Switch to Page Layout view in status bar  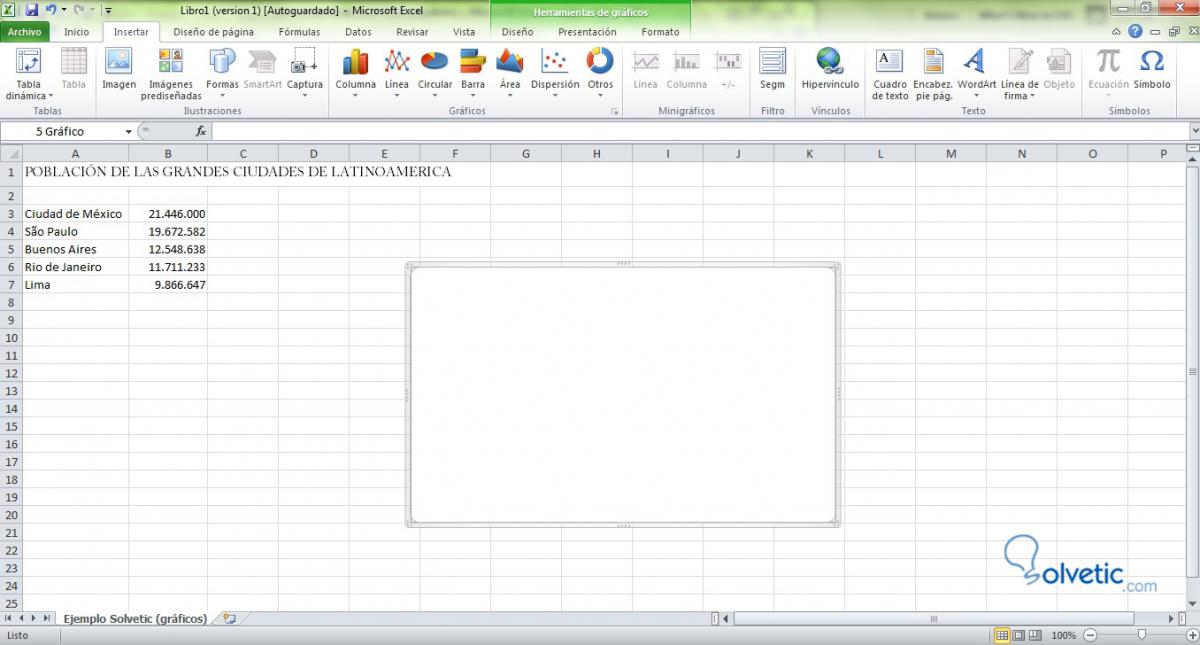1019,635
